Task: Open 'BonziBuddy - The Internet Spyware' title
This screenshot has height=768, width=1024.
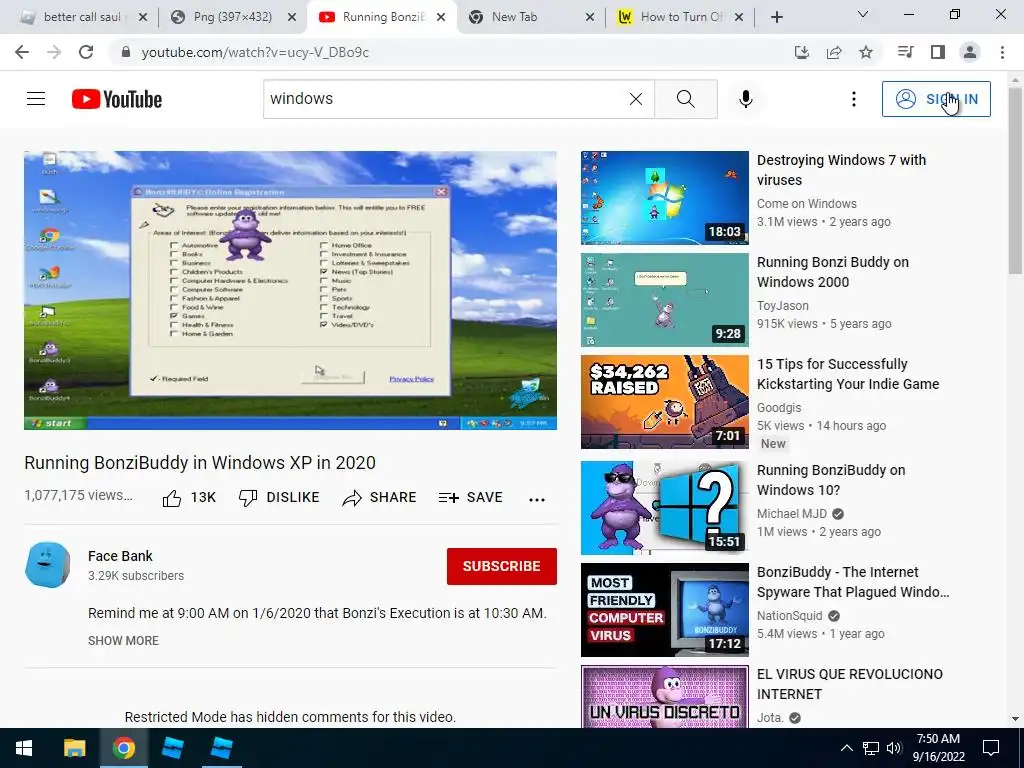Action: (x=853, y=582)
